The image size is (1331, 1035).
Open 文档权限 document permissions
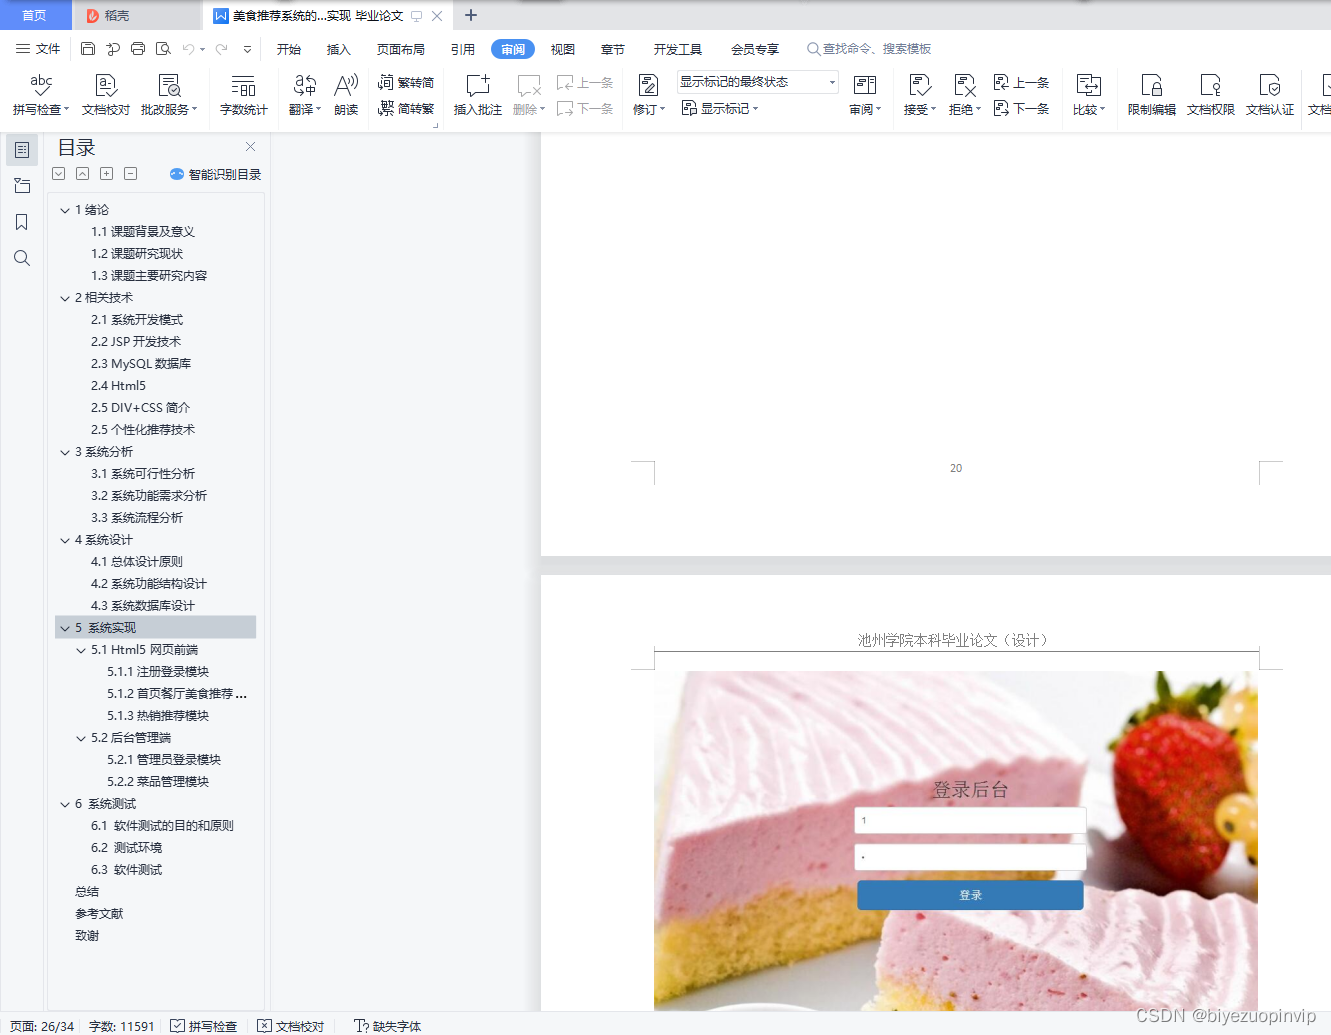pyautogui.click(x=1210, y=94)
